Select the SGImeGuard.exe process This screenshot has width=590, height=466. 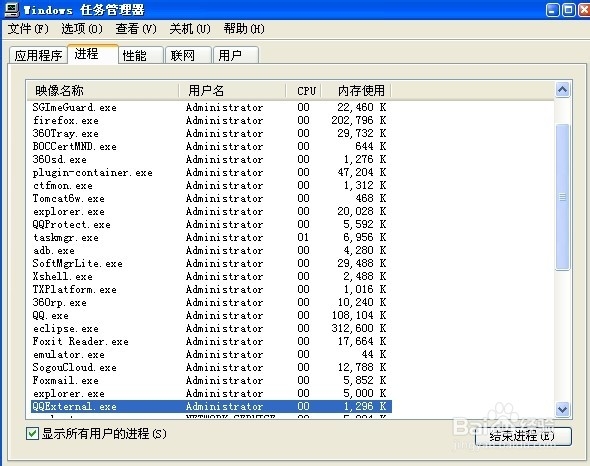pos(210,108)
